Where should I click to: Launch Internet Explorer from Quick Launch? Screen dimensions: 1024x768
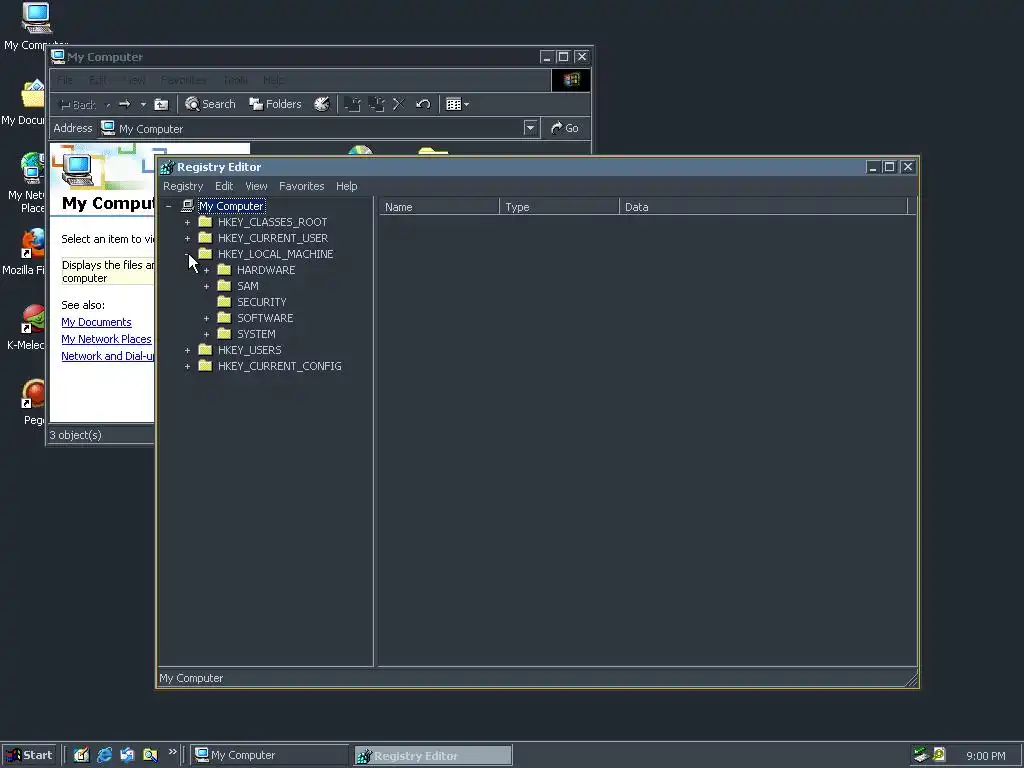coord(104,755)
